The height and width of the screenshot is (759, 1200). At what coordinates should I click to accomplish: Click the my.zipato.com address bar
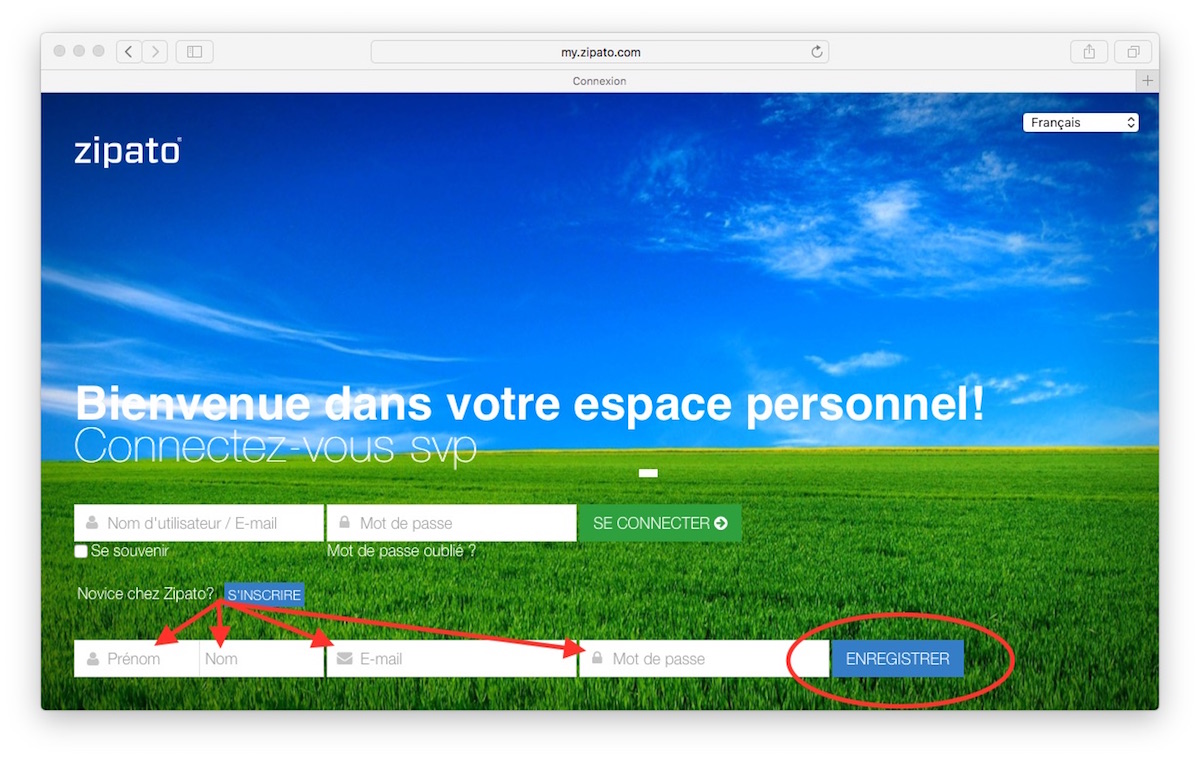(600, 52)
